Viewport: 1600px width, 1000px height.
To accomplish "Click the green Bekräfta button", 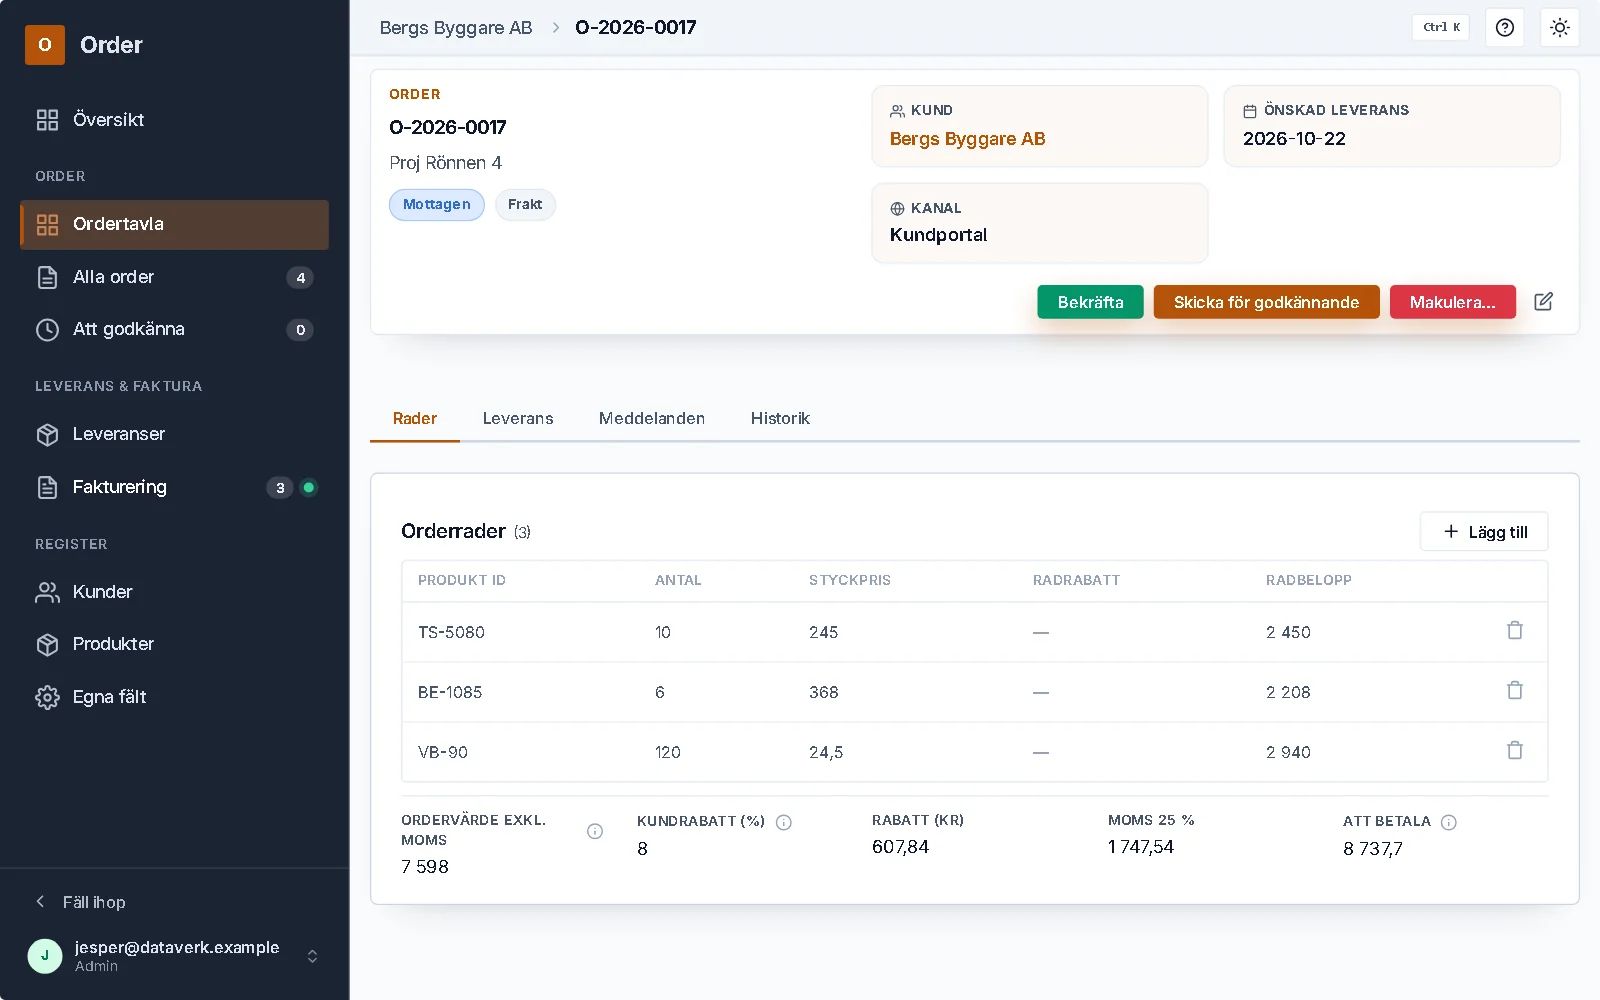I will tap(1090, 302).
